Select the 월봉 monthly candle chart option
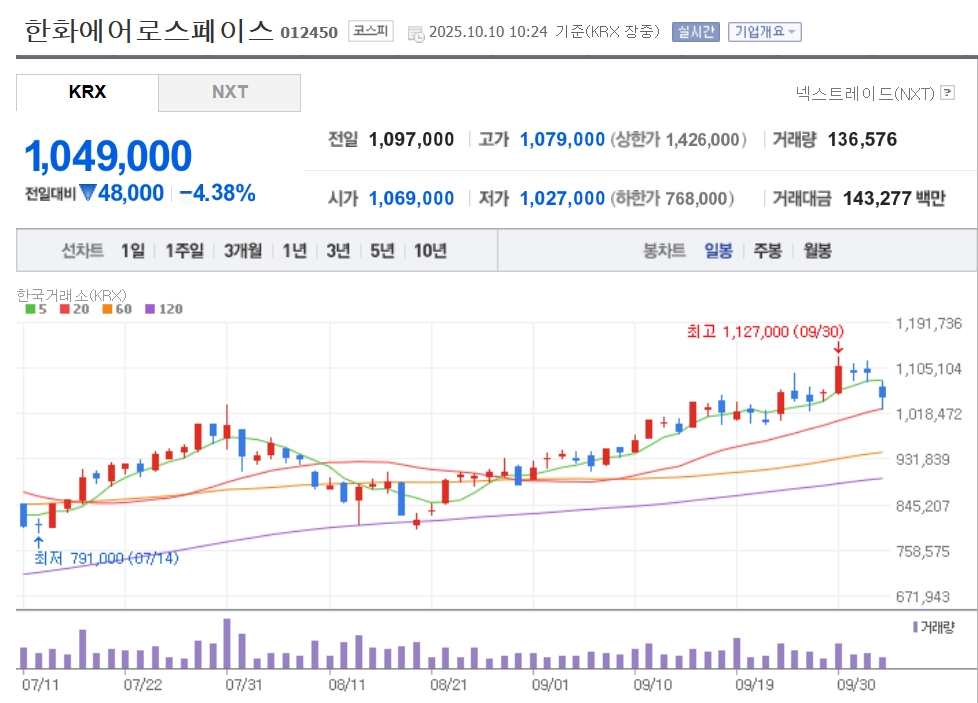The height and width of the screenshot is (703, 978). pos(817,250)
